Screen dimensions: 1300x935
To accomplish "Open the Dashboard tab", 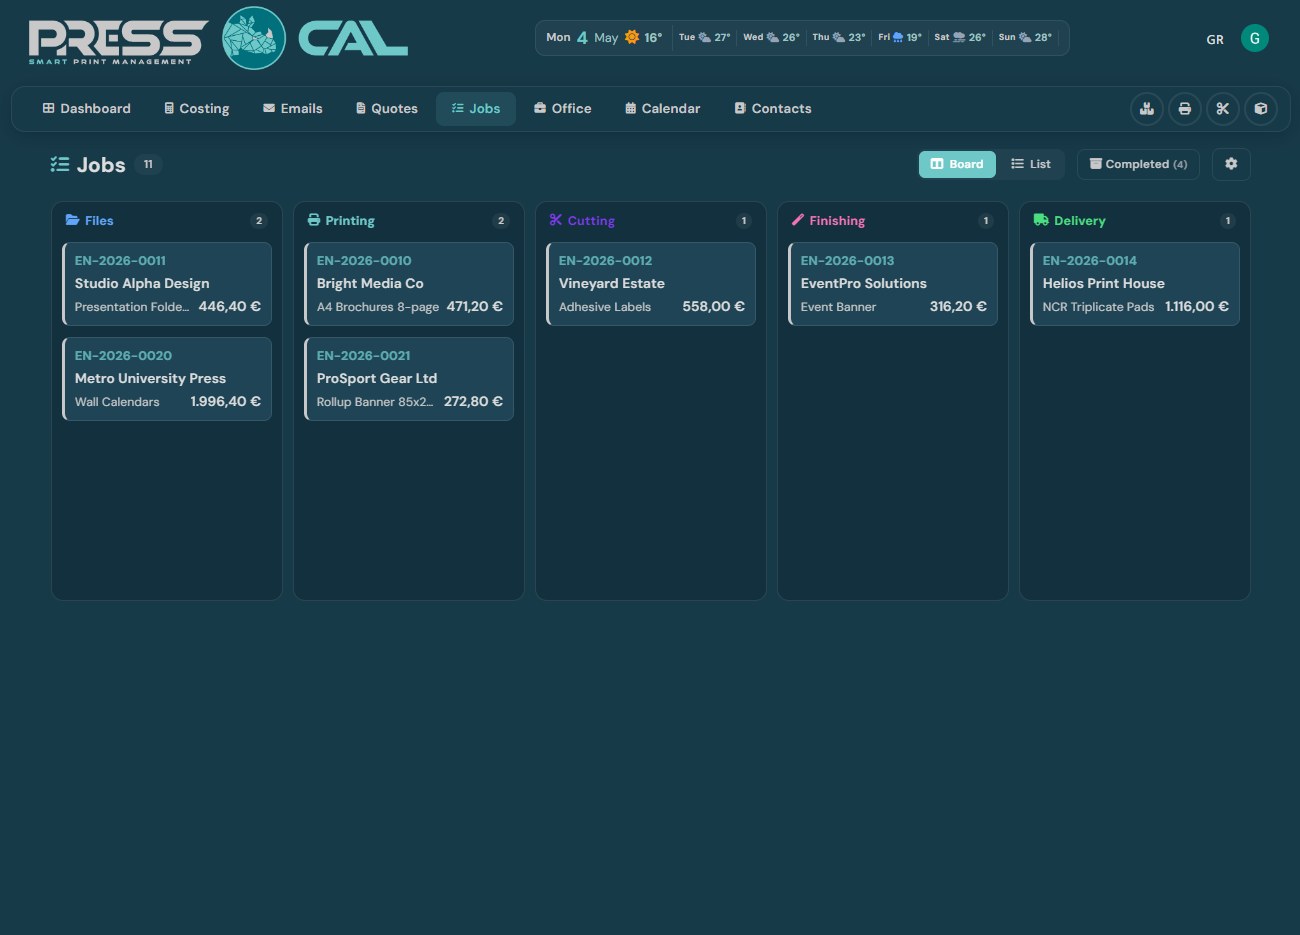I will tap(87, 109).
